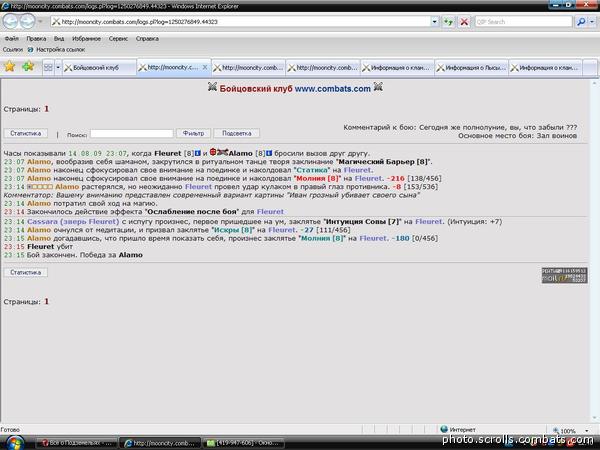Screen dimensions: 600x450
Task: Click Fleuret's info icon in challenge line
Action: click(x=198, y=153)
